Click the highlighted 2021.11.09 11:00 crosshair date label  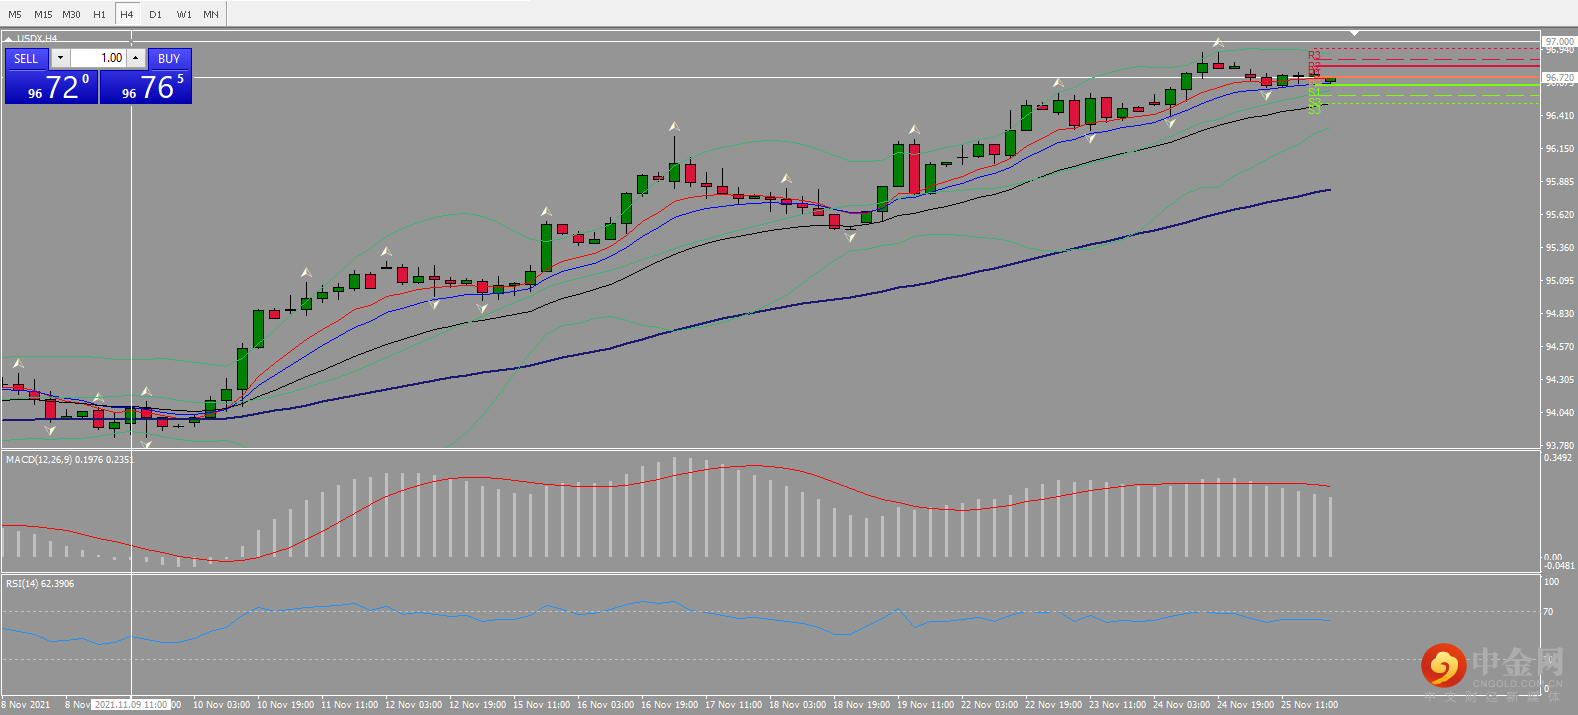tap(131, 705)
